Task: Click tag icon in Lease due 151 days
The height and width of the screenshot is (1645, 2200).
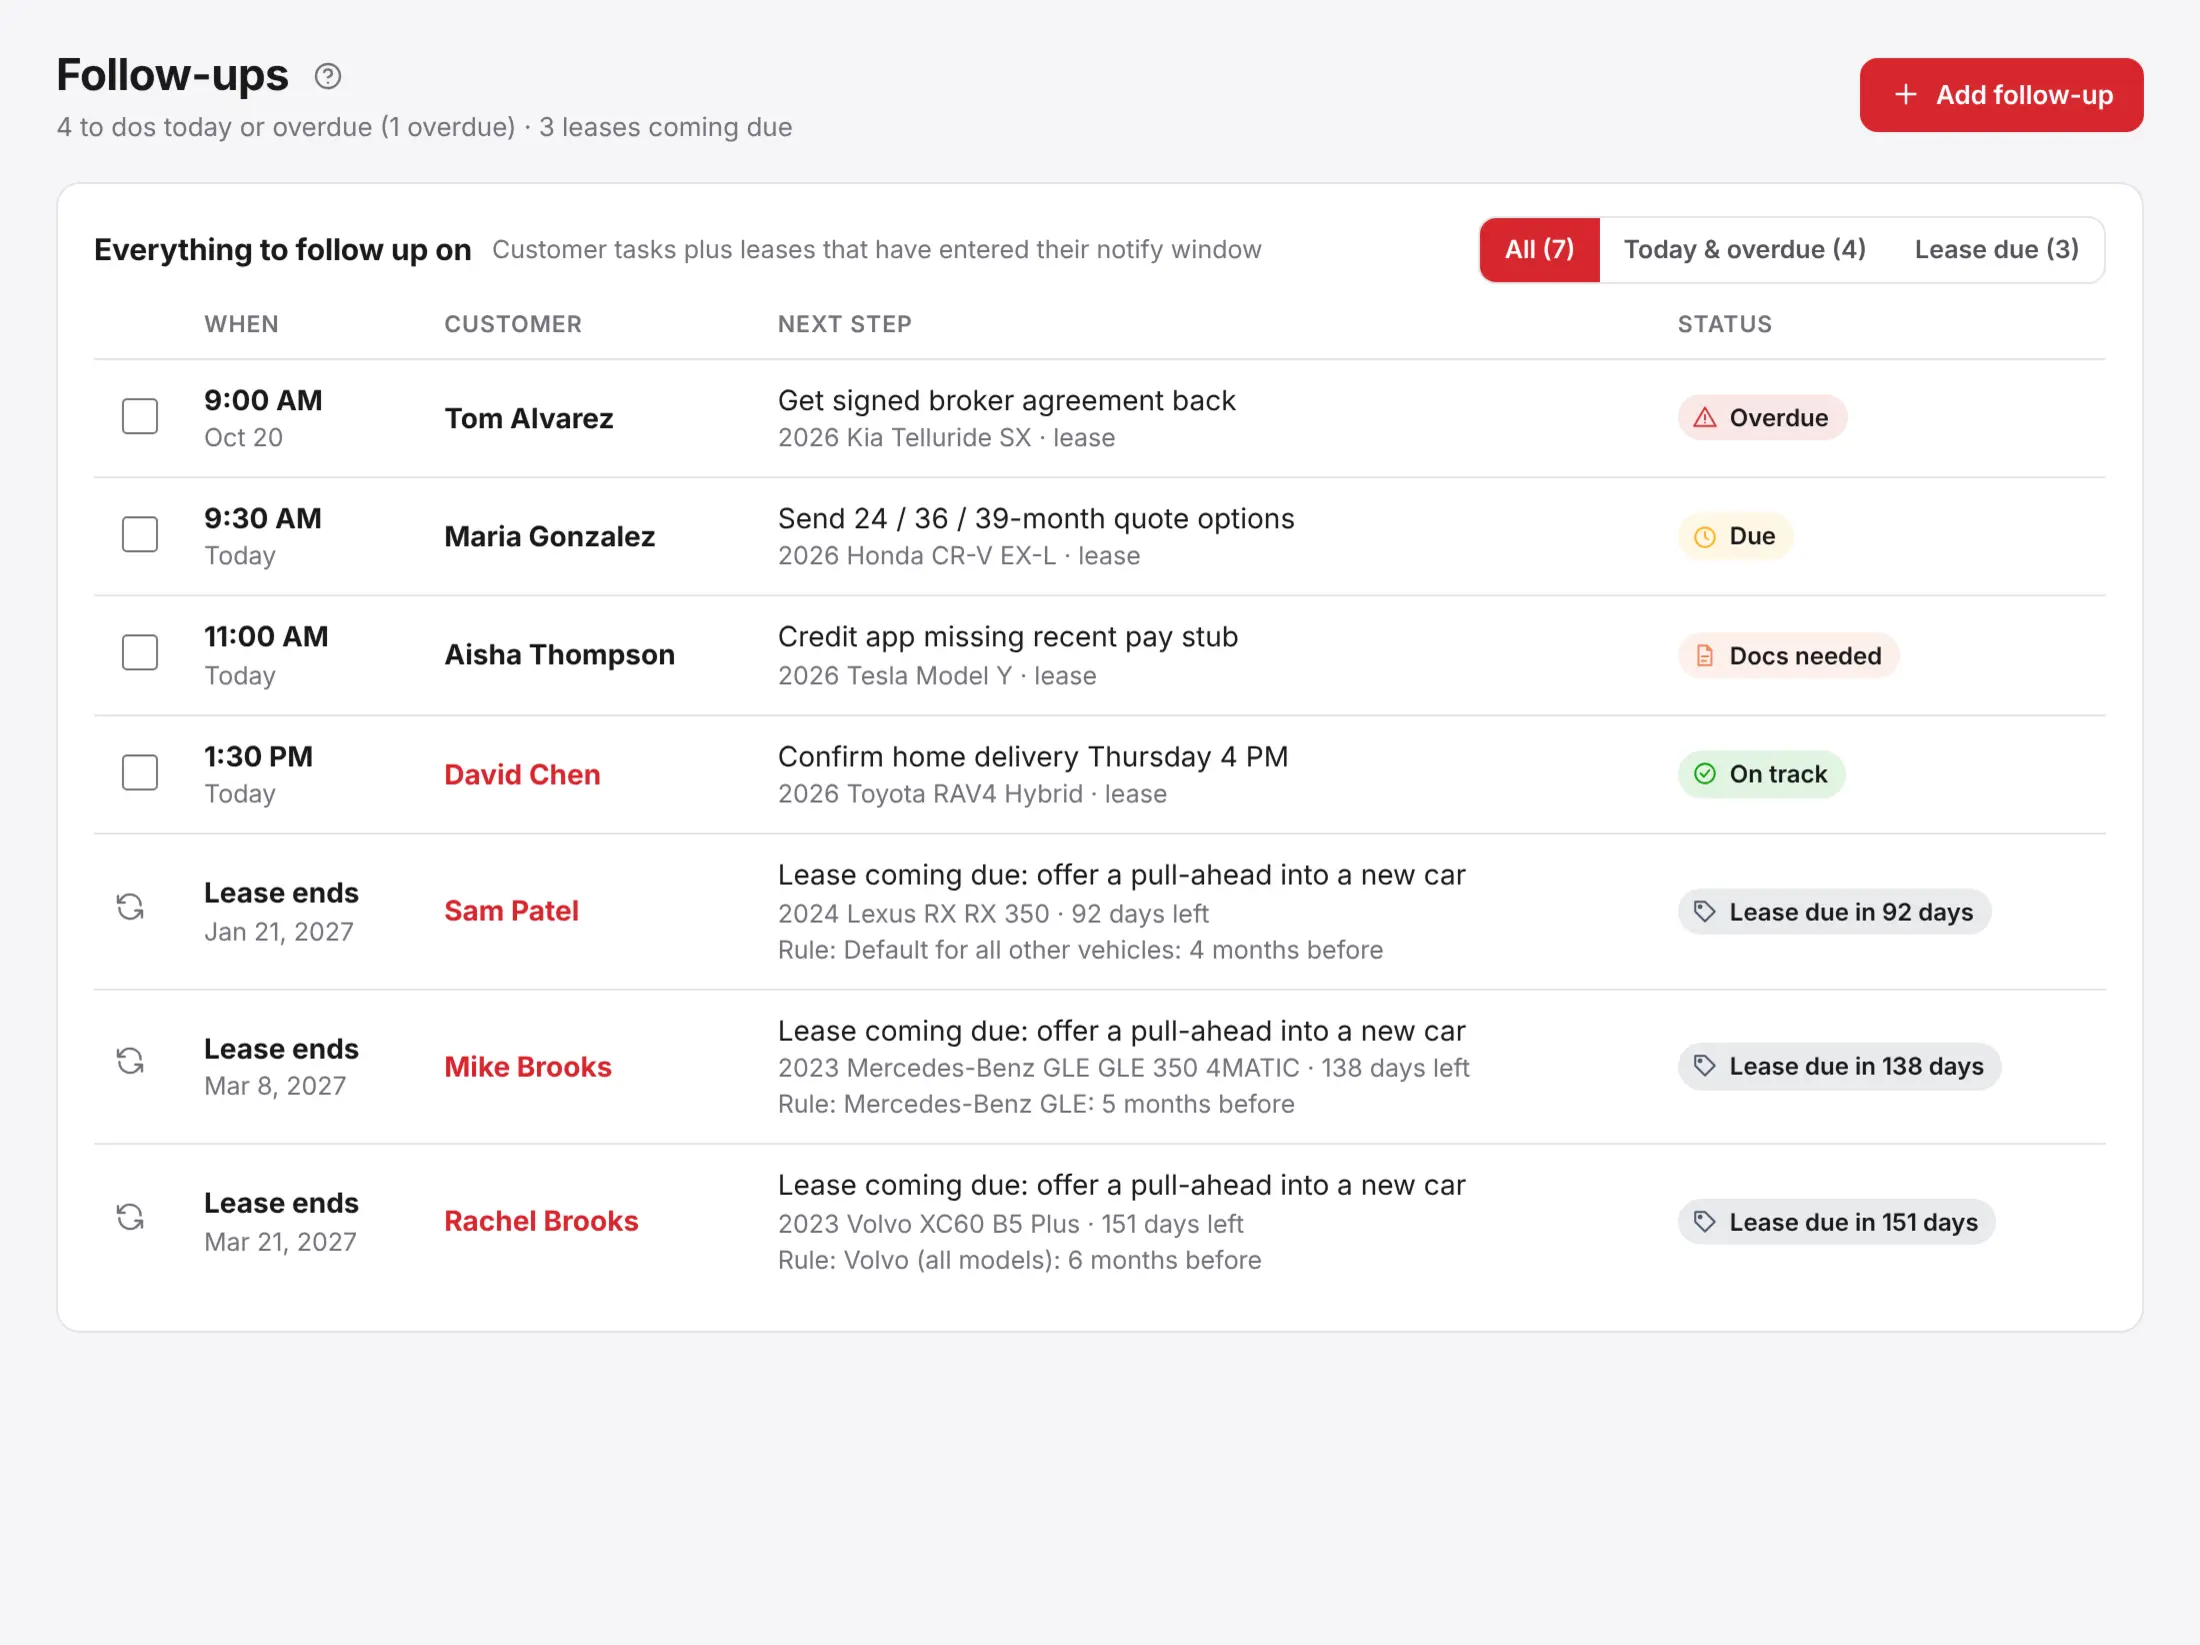Action: pyautogui.click(x=1705, y=1222)
